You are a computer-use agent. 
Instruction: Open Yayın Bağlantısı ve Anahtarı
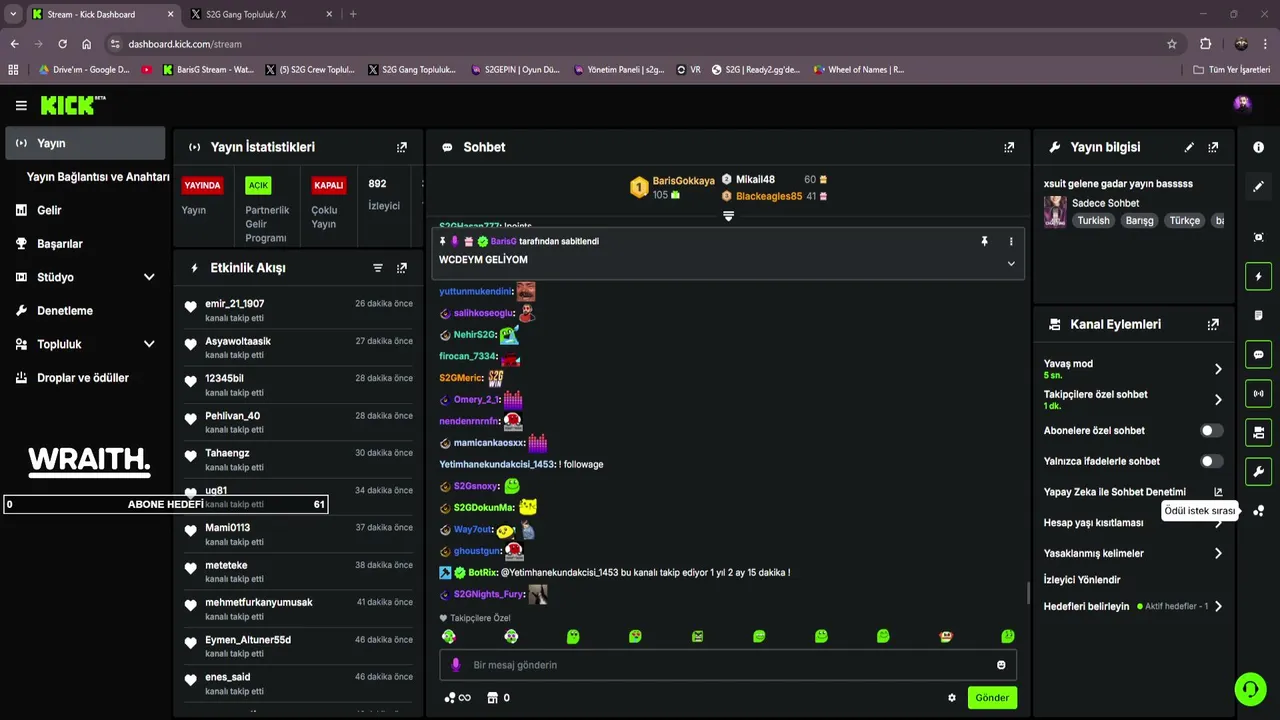[x=98, y=177]
